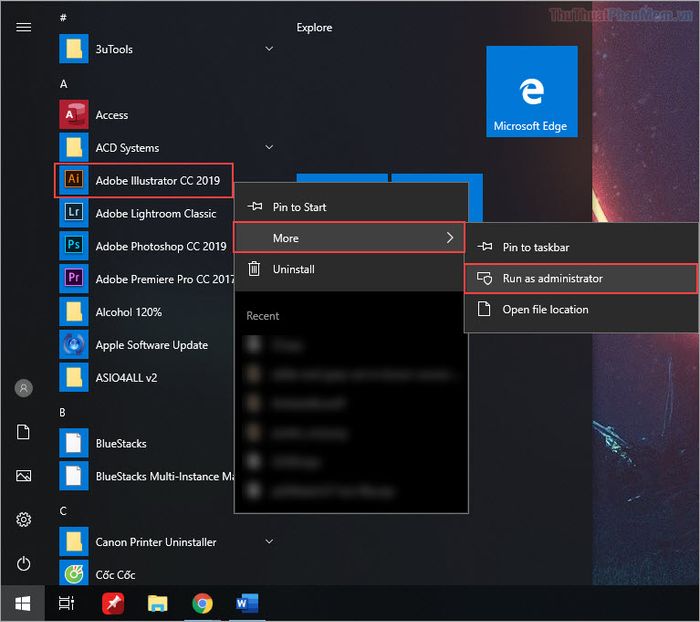
Task: Click the ACD Systems folder icon
Action: click(74, 147)
